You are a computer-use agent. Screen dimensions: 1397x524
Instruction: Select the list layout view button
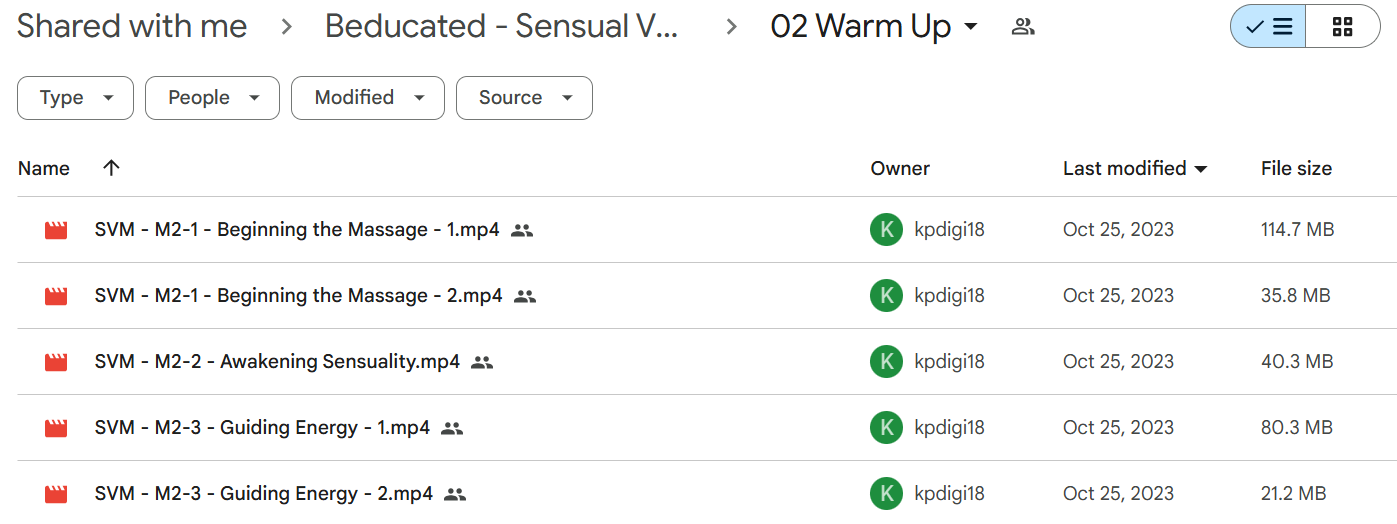(x=1269, y=27)
